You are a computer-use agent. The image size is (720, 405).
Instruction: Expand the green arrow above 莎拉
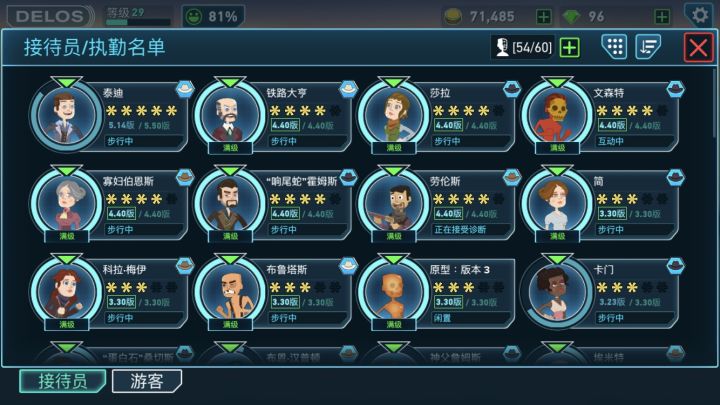pyautogui.click(x=394, y=82)
